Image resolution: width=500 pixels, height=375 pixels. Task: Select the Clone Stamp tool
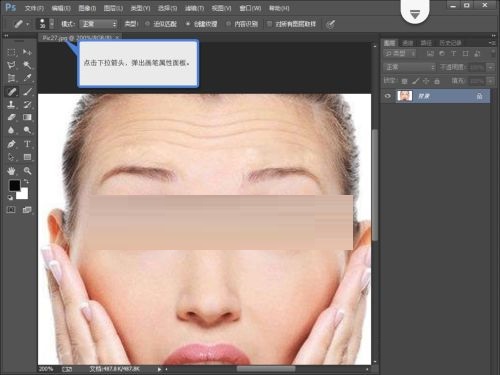11,105
